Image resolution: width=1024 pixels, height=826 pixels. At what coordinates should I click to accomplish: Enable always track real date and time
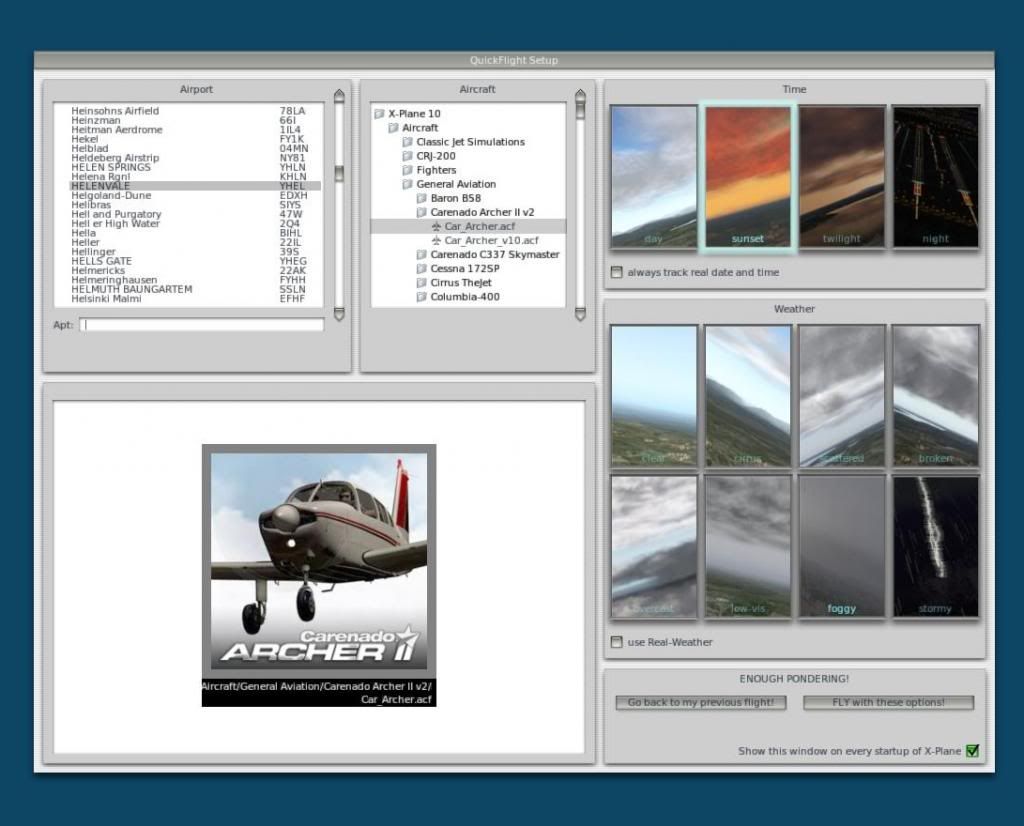(616, 272)
